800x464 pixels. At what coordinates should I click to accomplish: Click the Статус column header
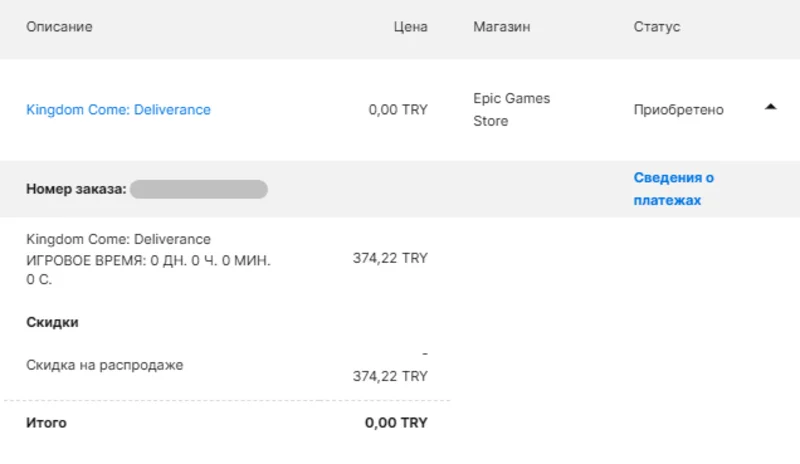pyautogui.click(x=656, y=27)
